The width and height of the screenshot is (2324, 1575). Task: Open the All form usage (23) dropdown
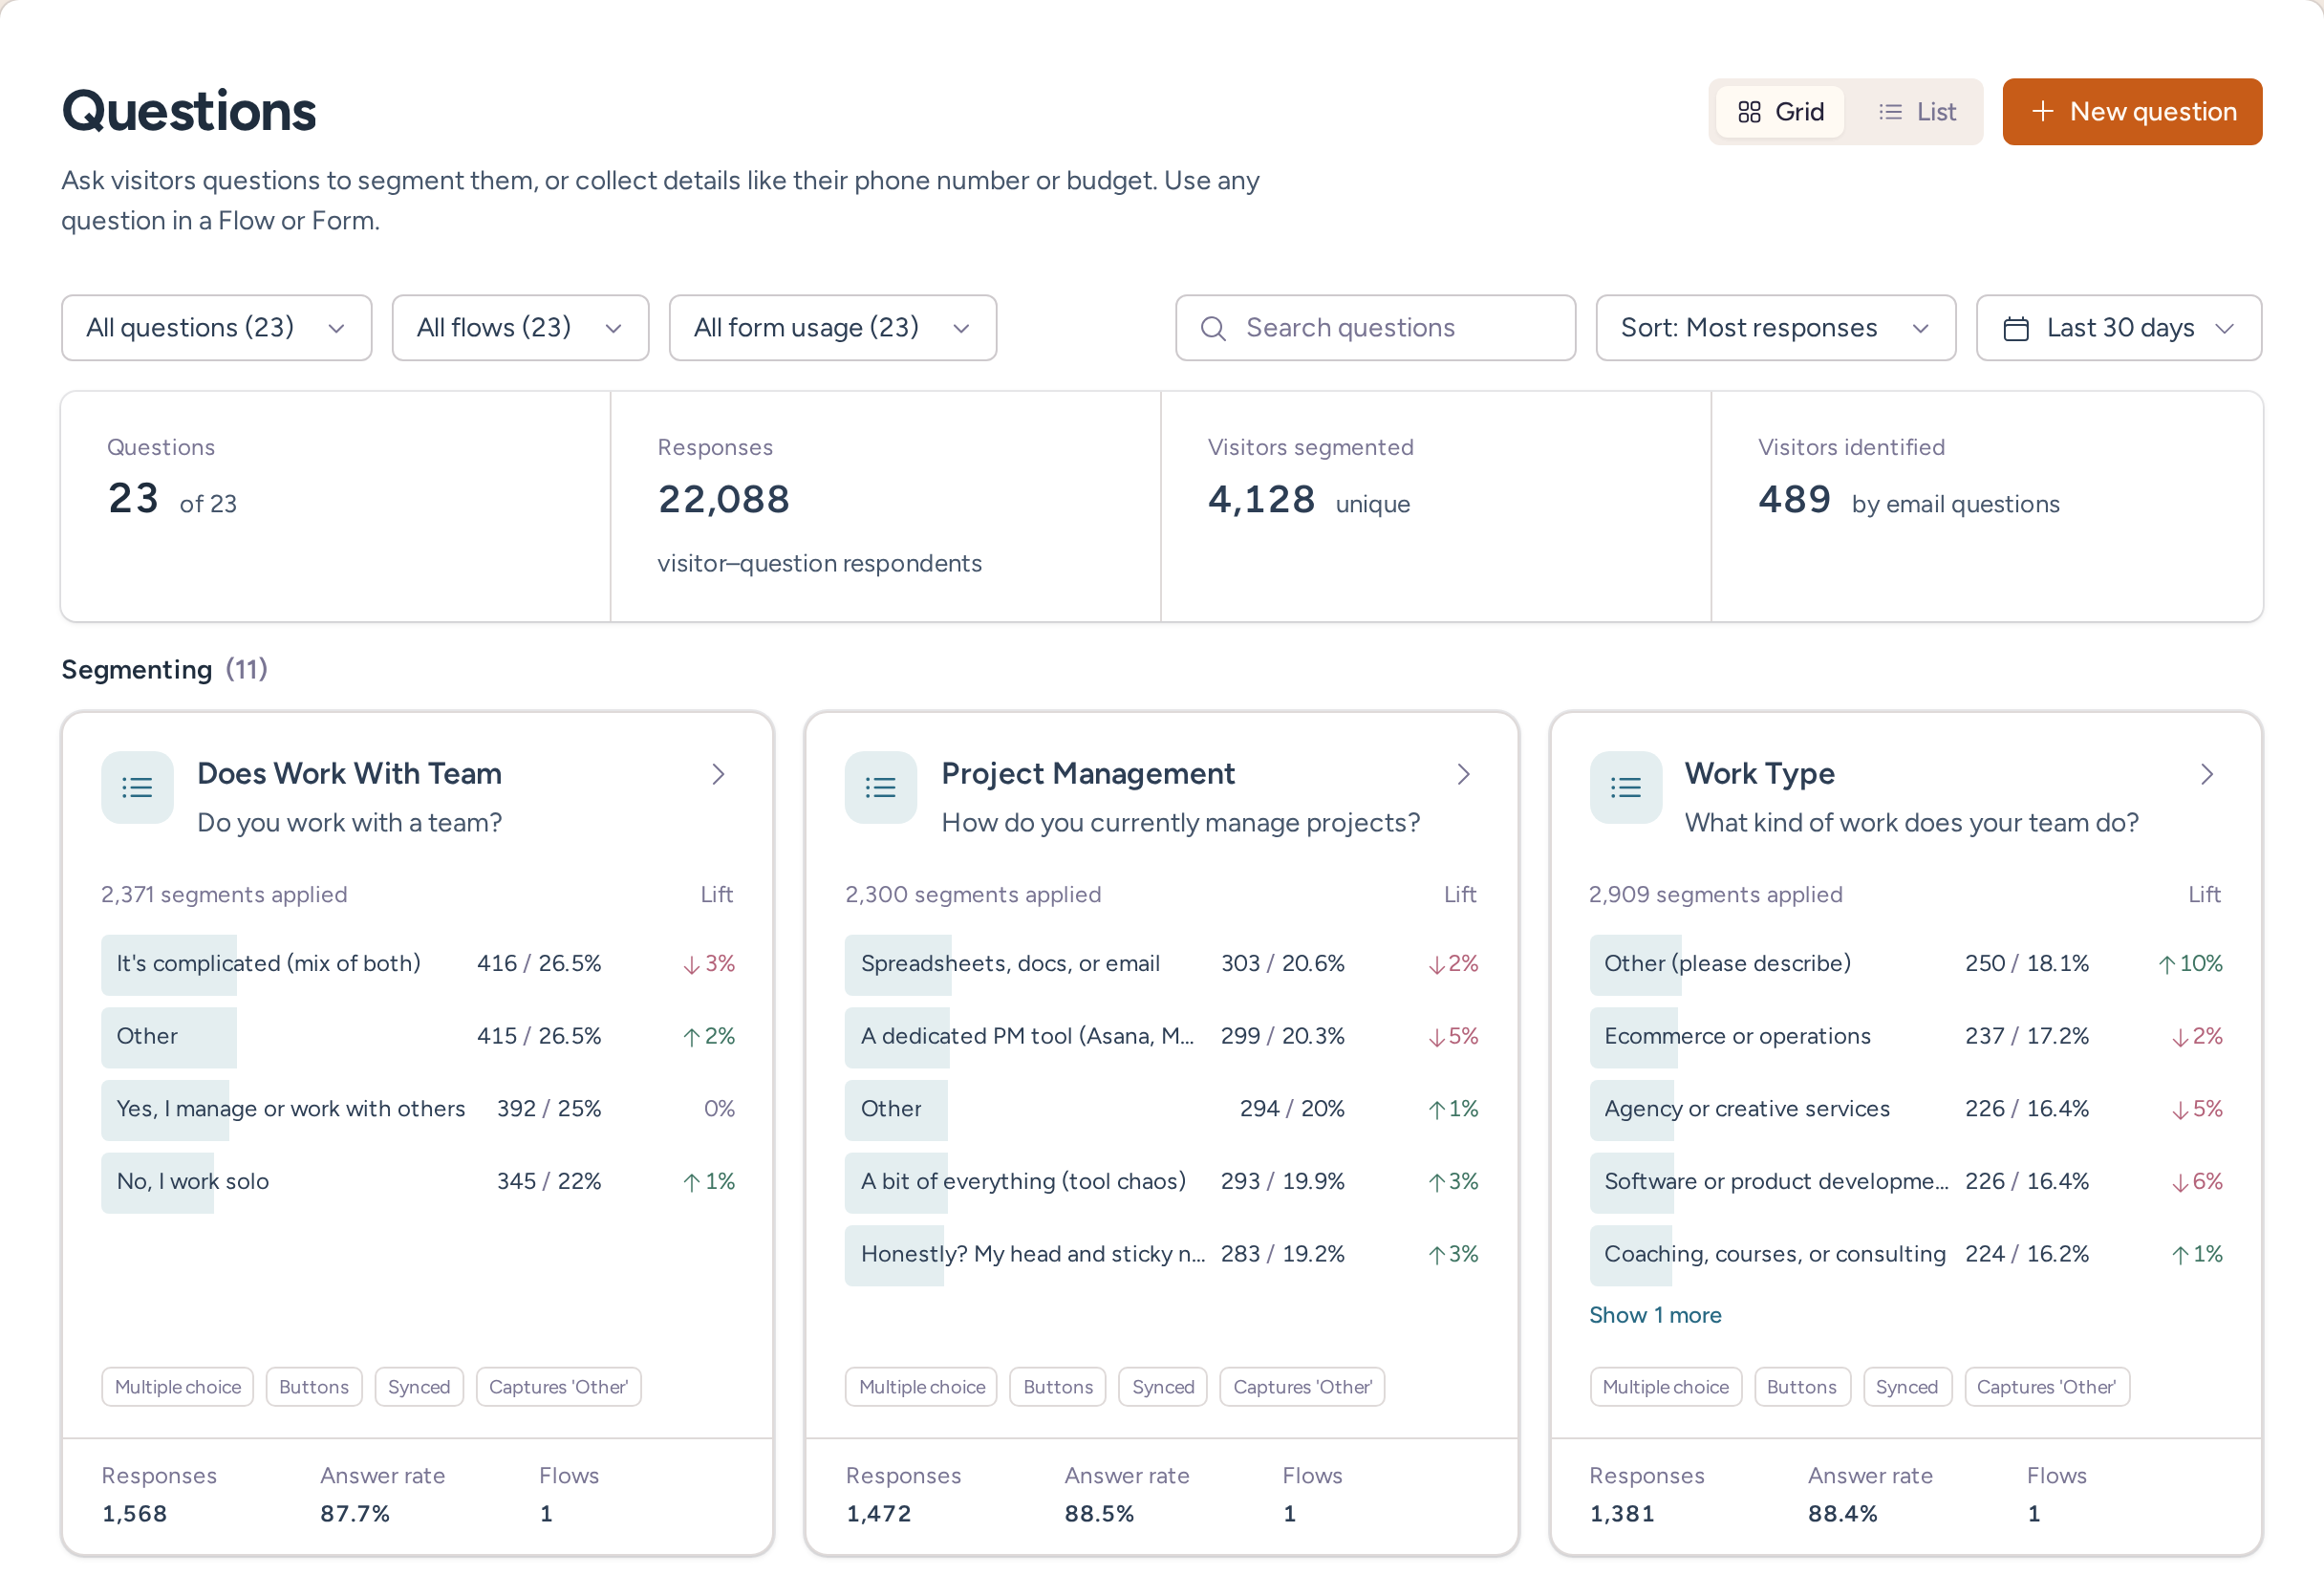tap(832, 328)
